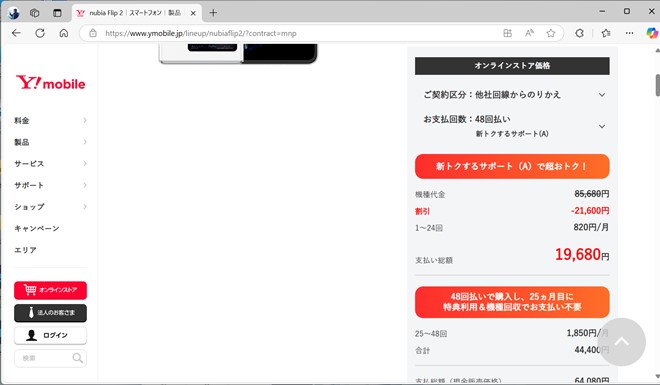Expand the 料金 menu item

click(50, 120)
